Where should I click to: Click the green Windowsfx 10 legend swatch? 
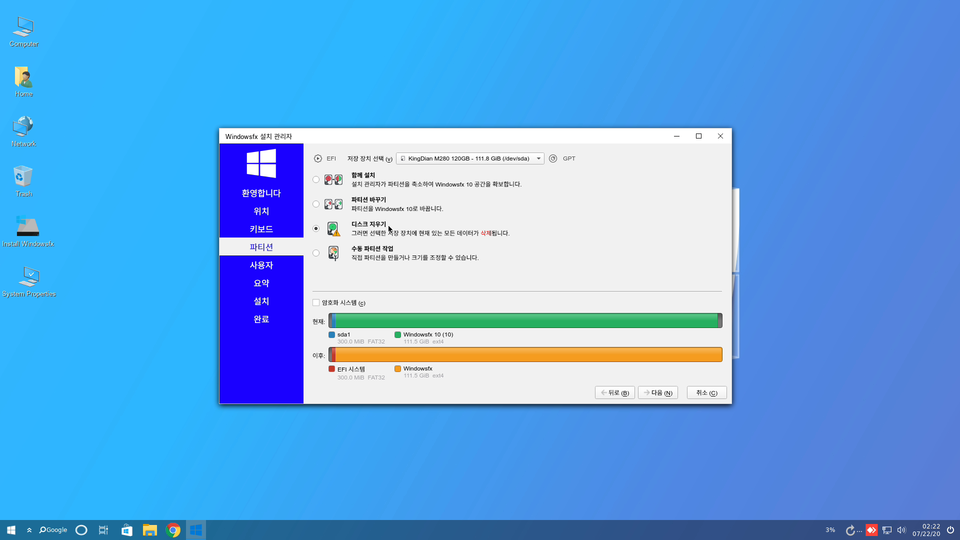pyautogui.click(x=398, y=335)
